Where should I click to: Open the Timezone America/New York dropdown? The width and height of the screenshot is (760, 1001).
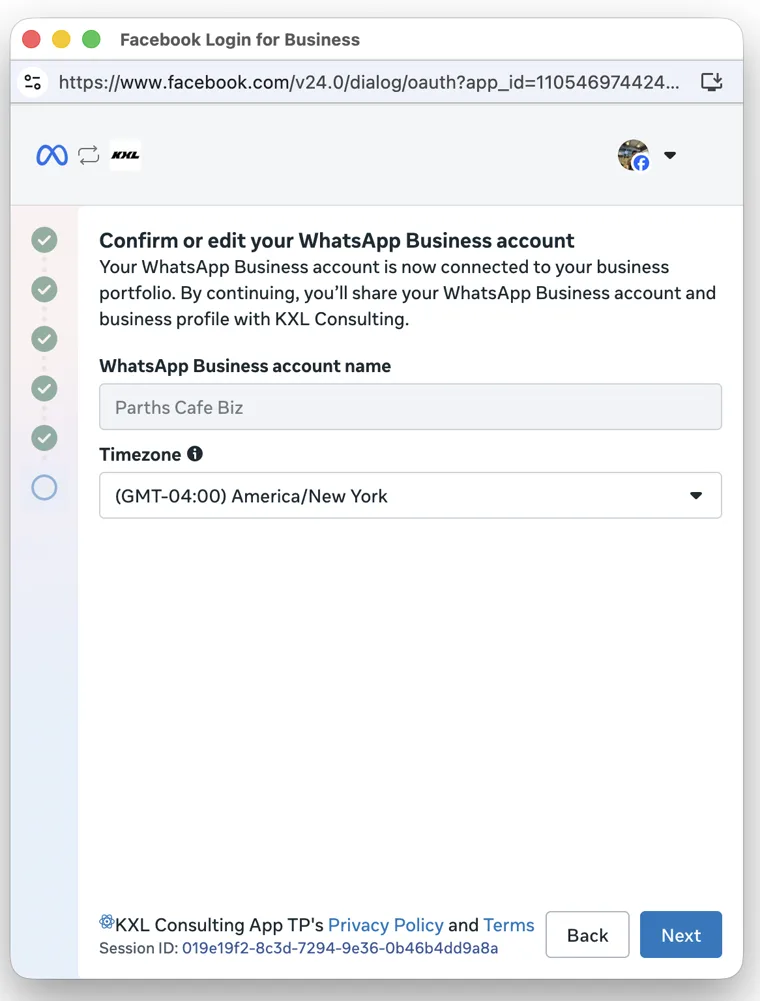point(411,495)
